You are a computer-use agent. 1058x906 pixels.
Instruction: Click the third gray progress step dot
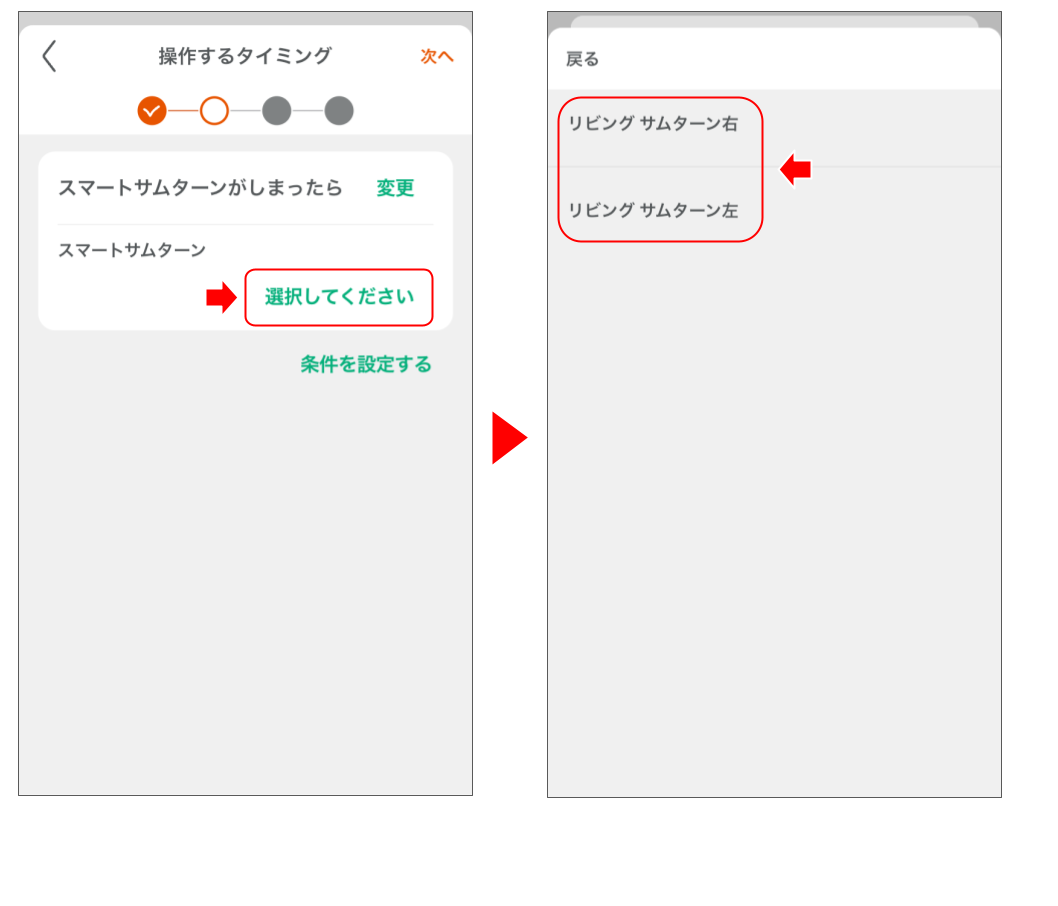point(277,111)
